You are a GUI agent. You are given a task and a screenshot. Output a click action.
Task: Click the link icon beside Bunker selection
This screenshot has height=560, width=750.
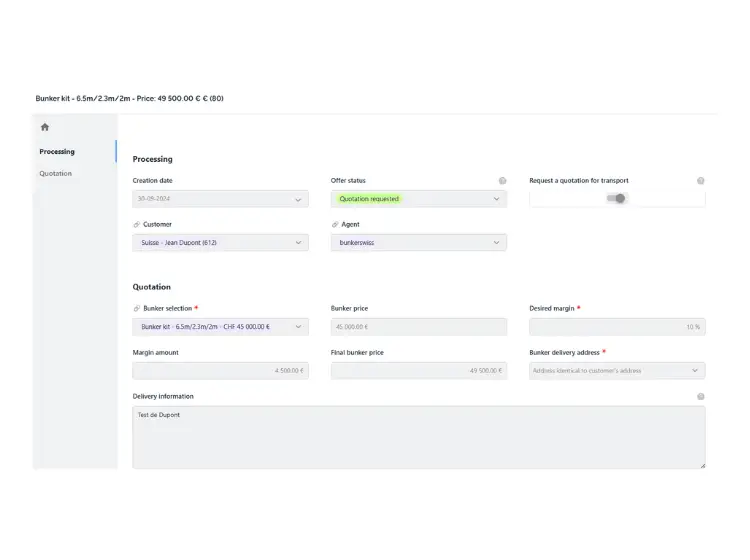[x=137, y=309]
